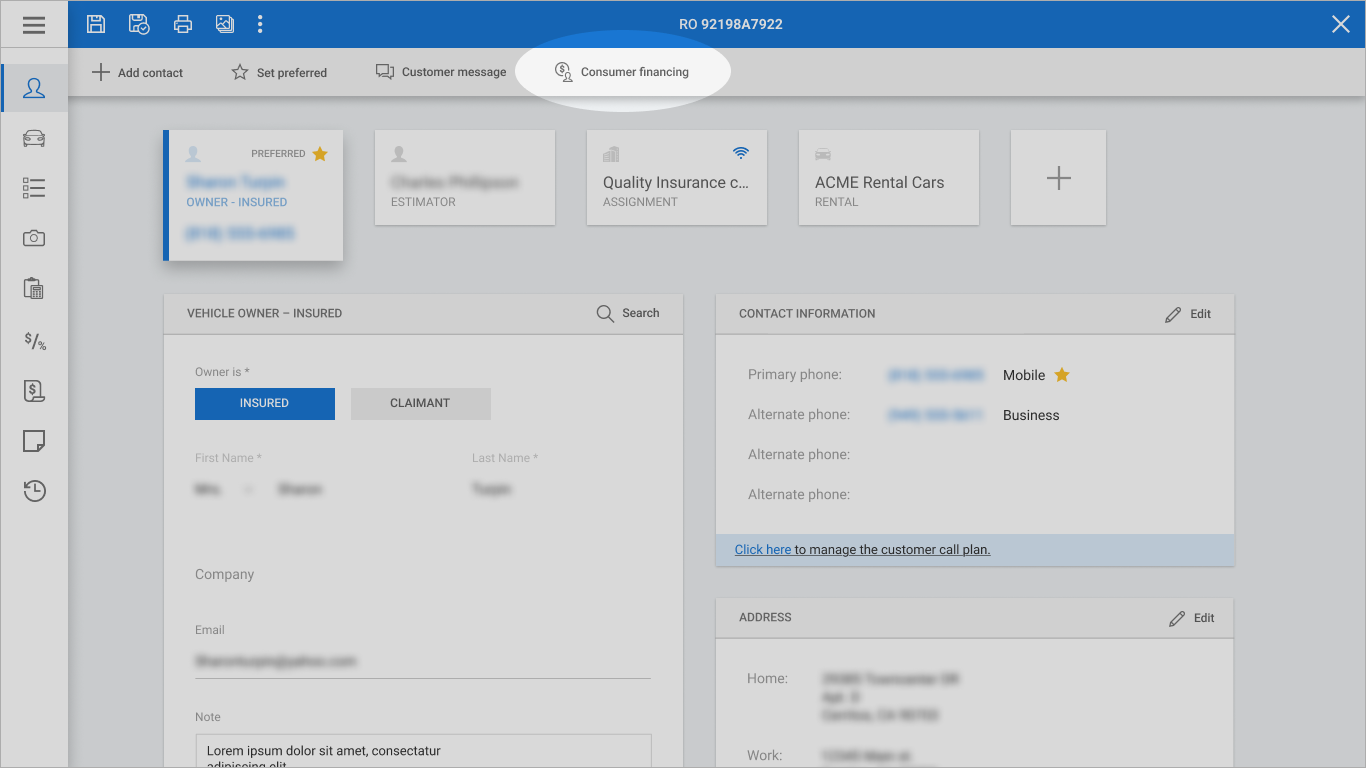Click the wifi signal icon on the insurance card
The width and height of the screenshot is (1366, 768).
click(741, 153)
